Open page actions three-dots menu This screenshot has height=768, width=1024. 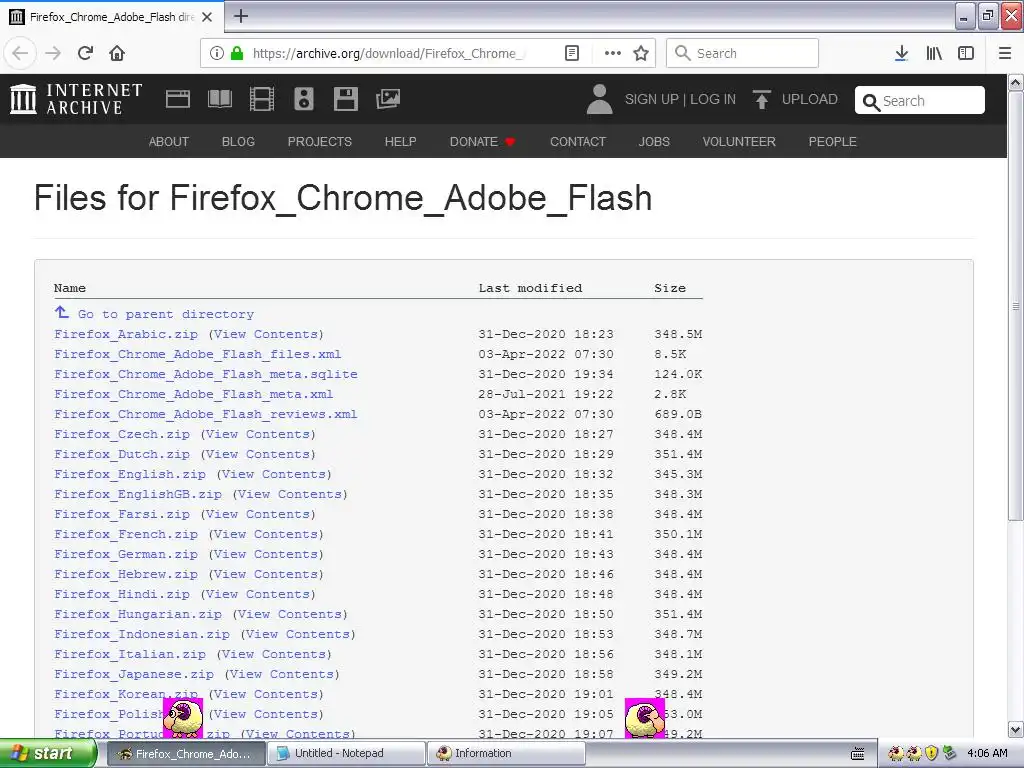613,54
